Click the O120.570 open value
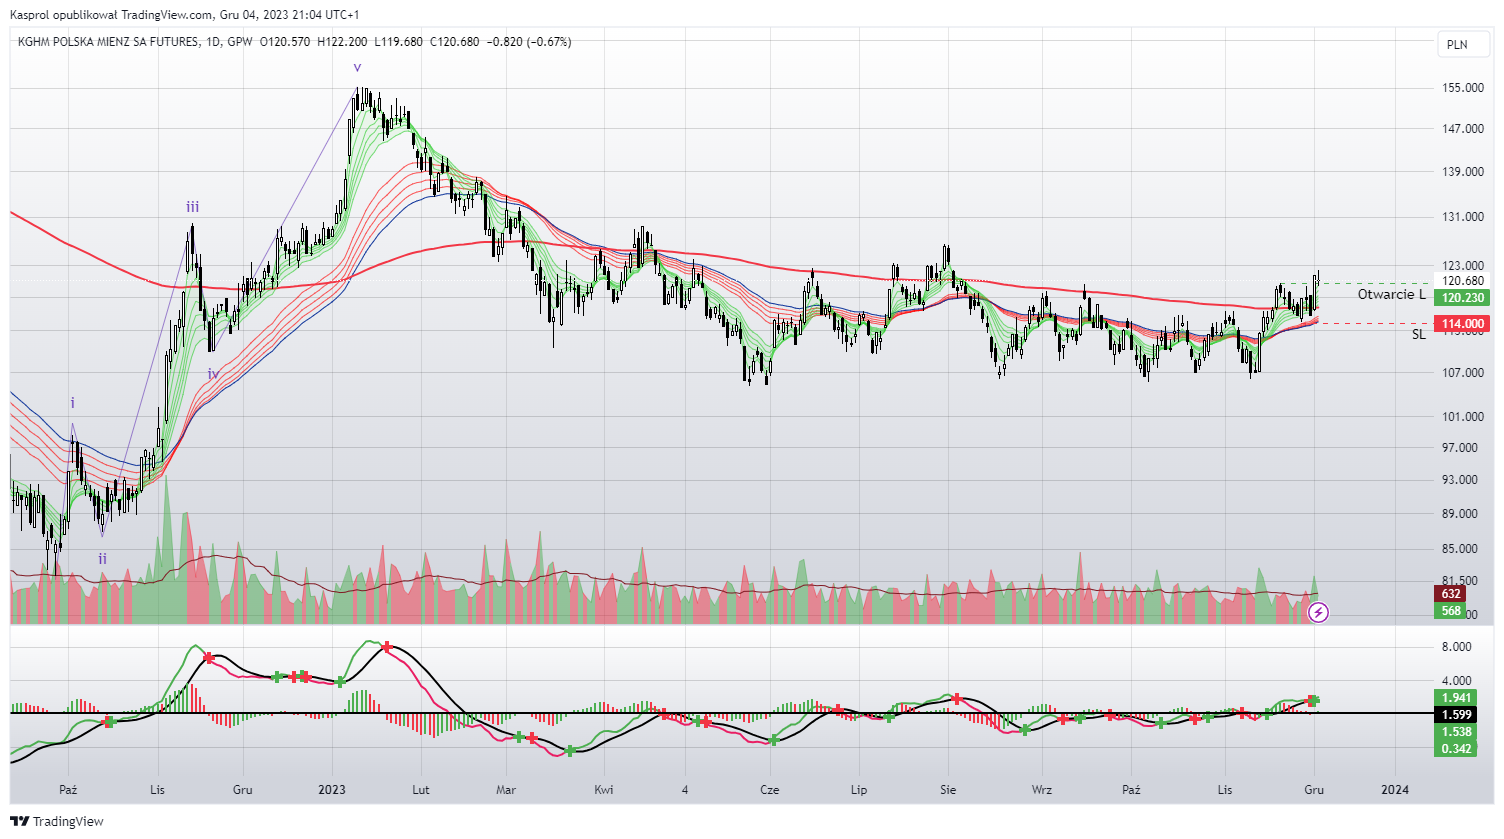This screenshot has width=1504, height=839. [285, 42]
